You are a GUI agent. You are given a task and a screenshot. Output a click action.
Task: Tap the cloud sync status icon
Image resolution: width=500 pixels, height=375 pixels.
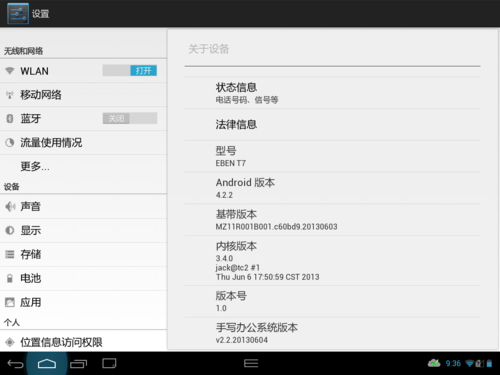click(x=434, y=363)
